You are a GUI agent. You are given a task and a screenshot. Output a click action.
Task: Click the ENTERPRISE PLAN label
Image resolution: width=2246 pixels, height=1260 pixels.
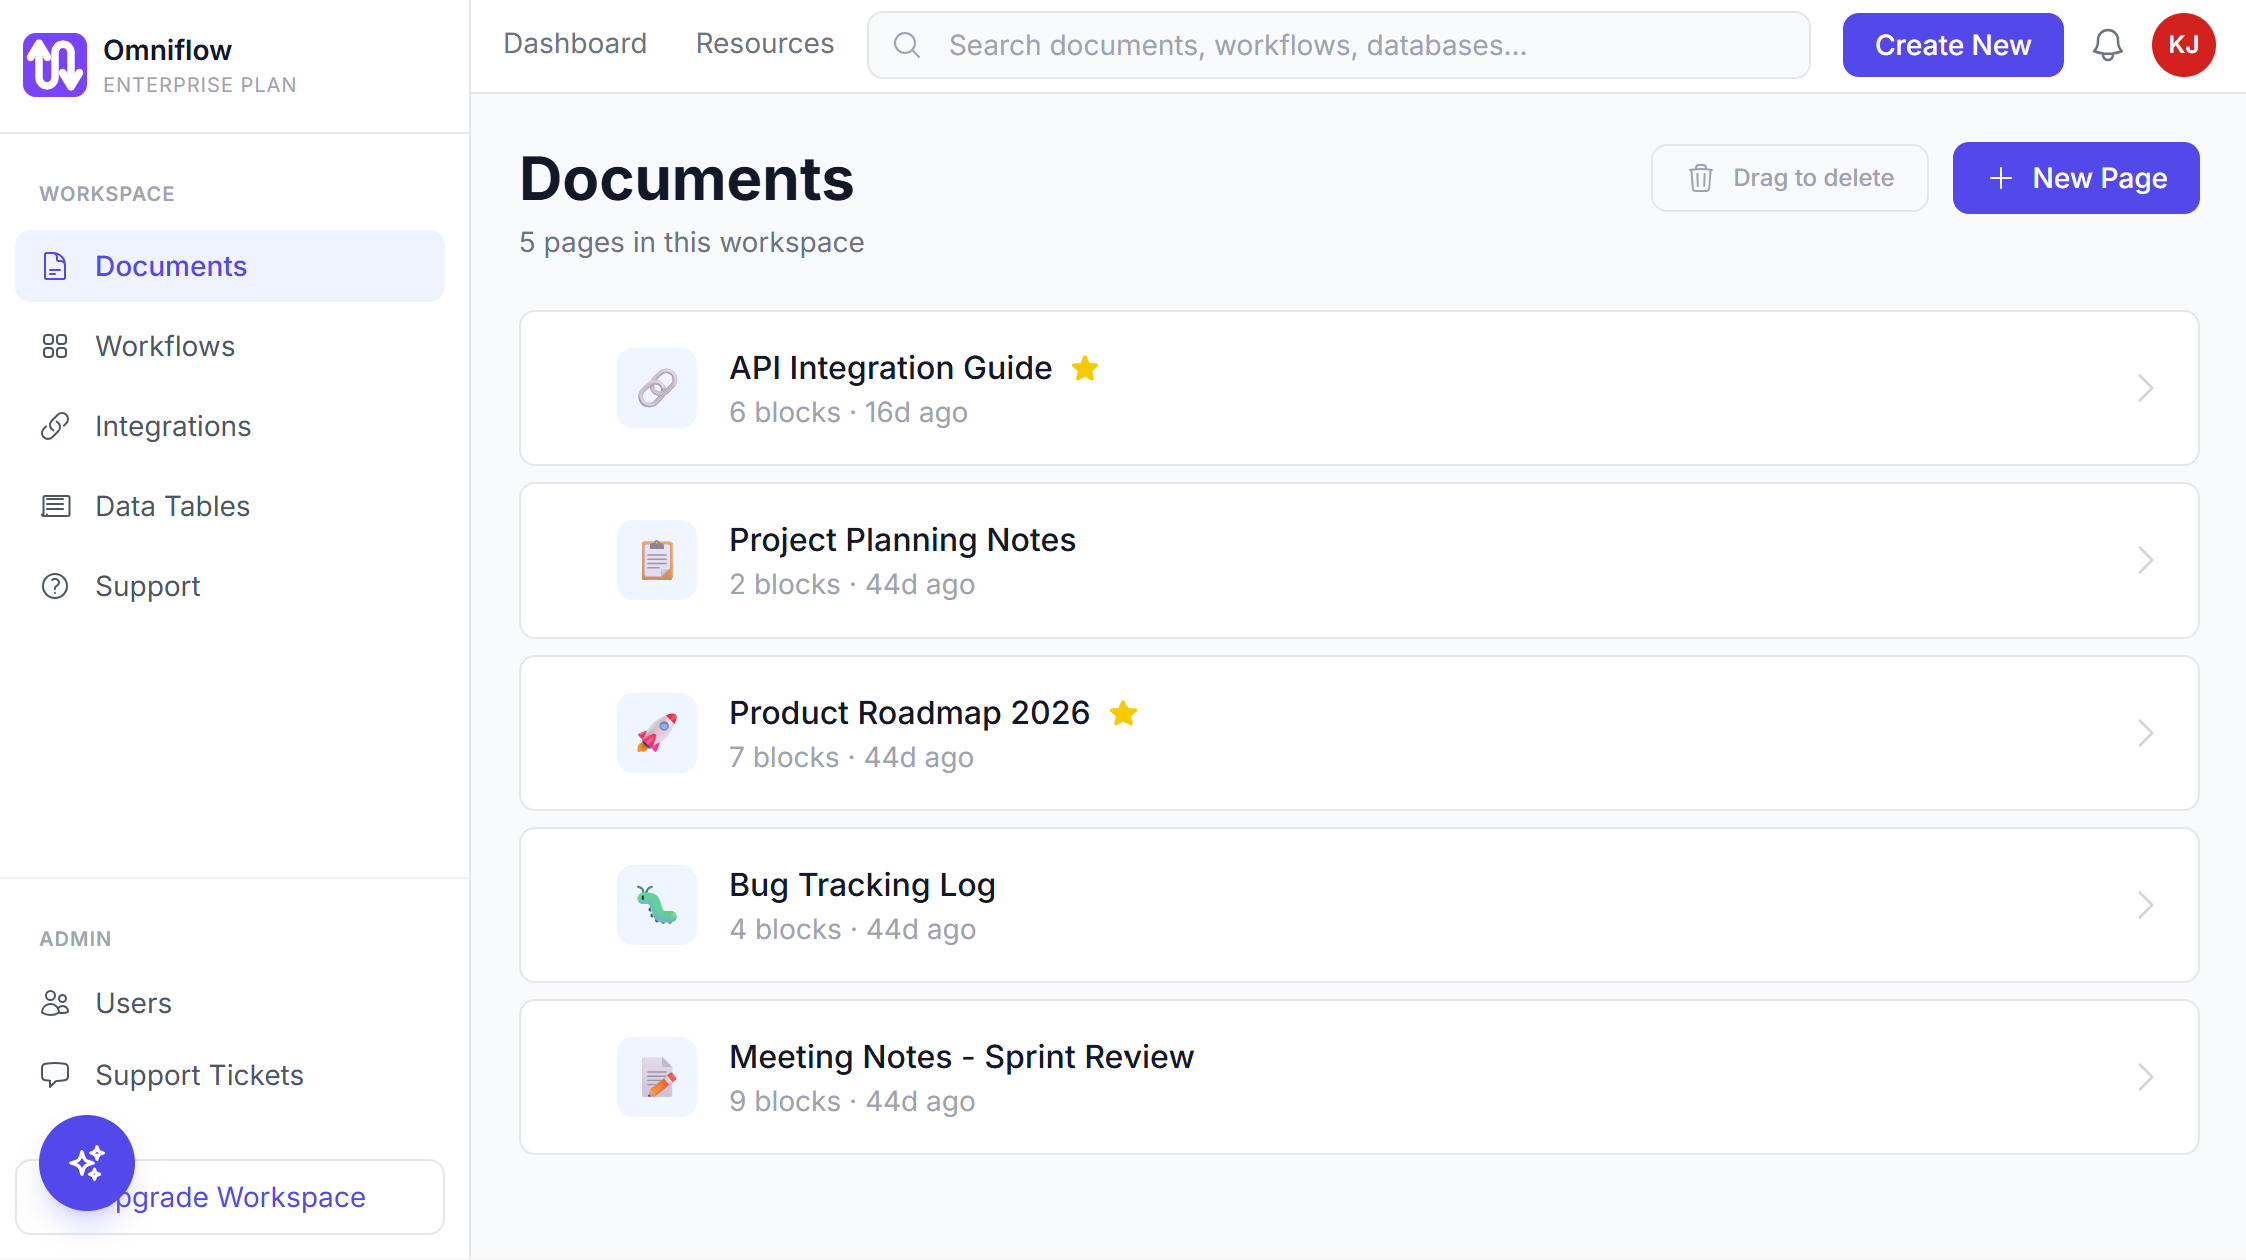click(200, 85)
